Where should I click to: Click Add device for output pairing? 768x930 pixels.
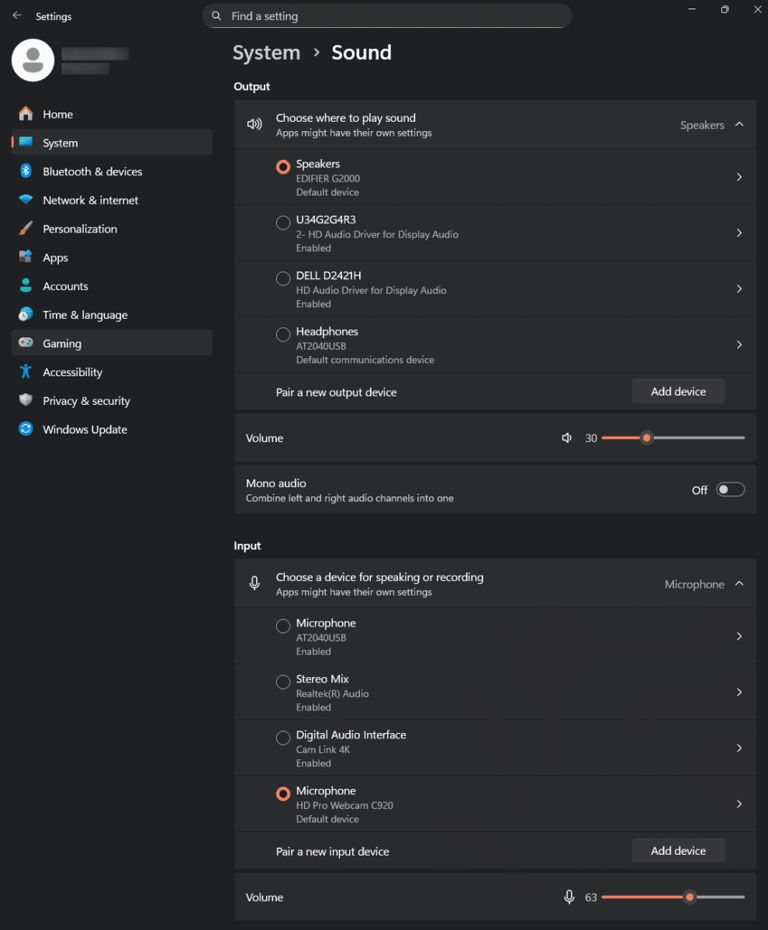coord(678,391)
